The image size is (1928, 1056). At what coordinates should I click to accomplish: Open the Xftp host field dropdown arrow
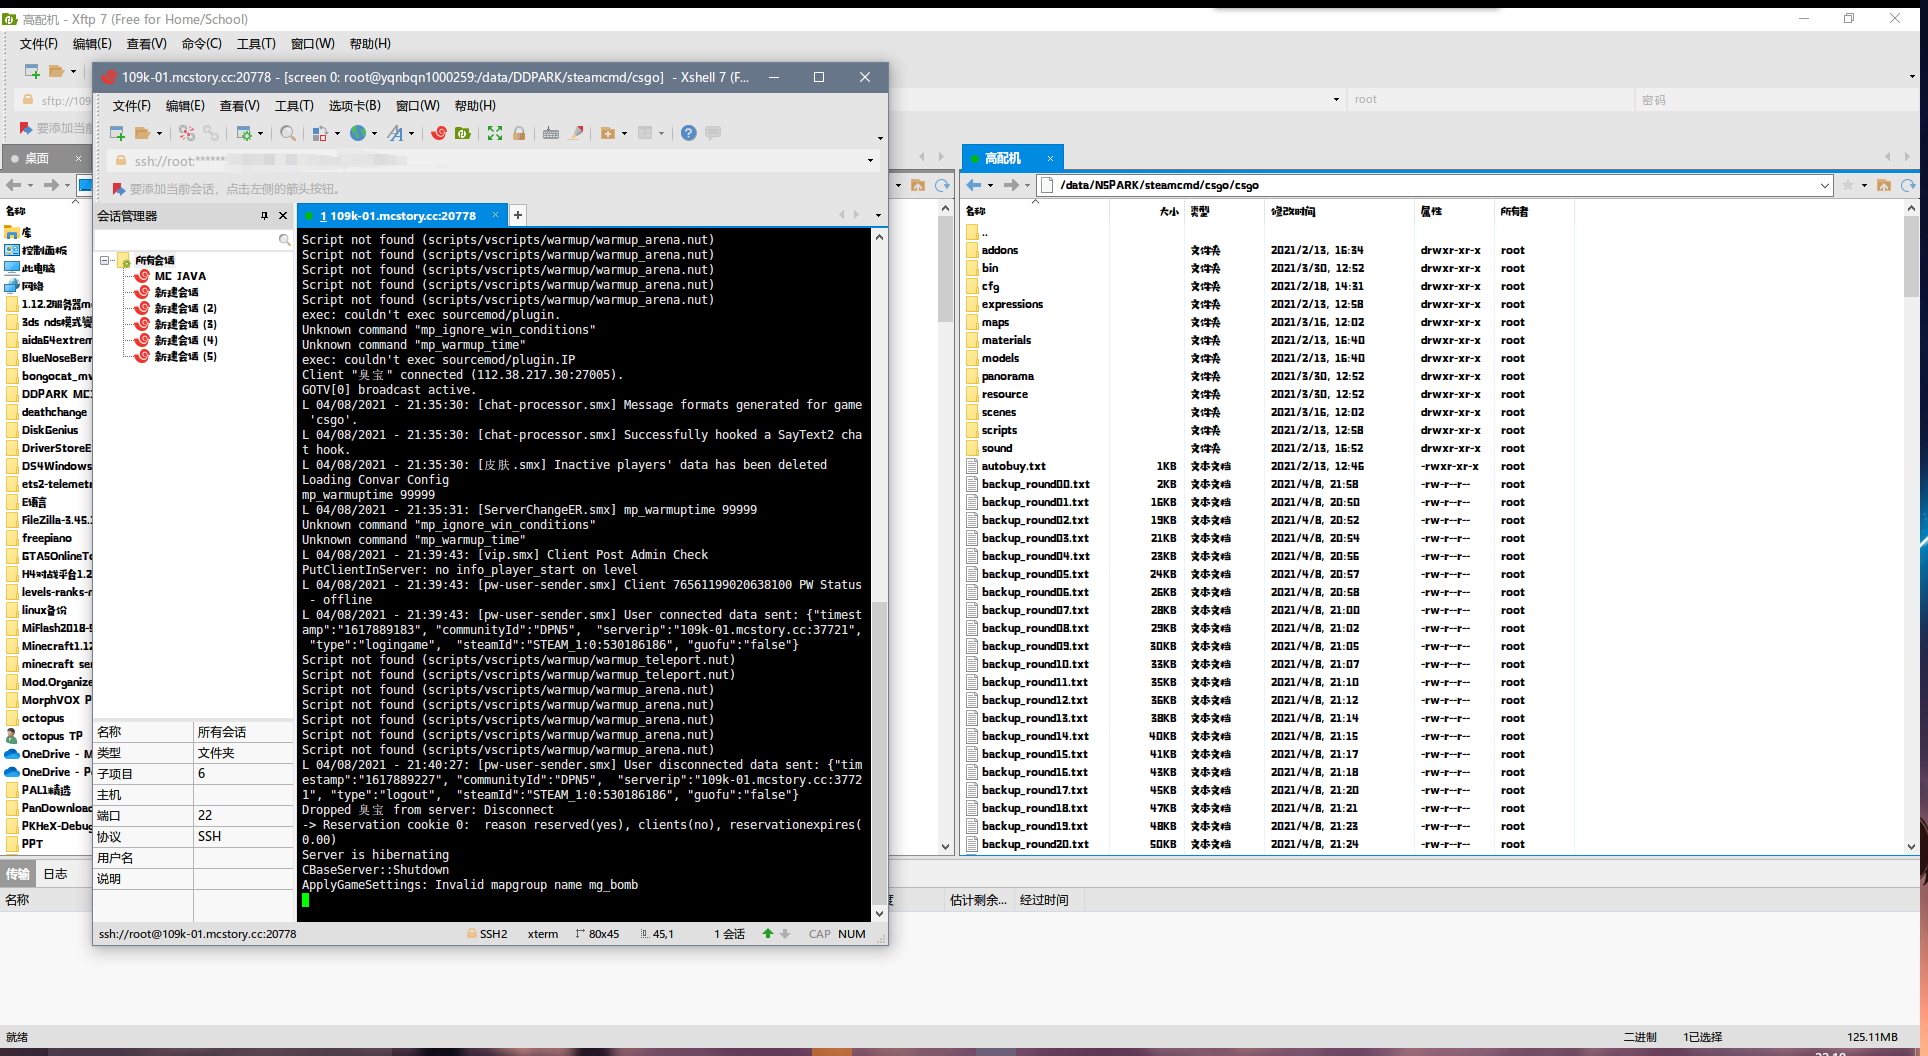1336,100
